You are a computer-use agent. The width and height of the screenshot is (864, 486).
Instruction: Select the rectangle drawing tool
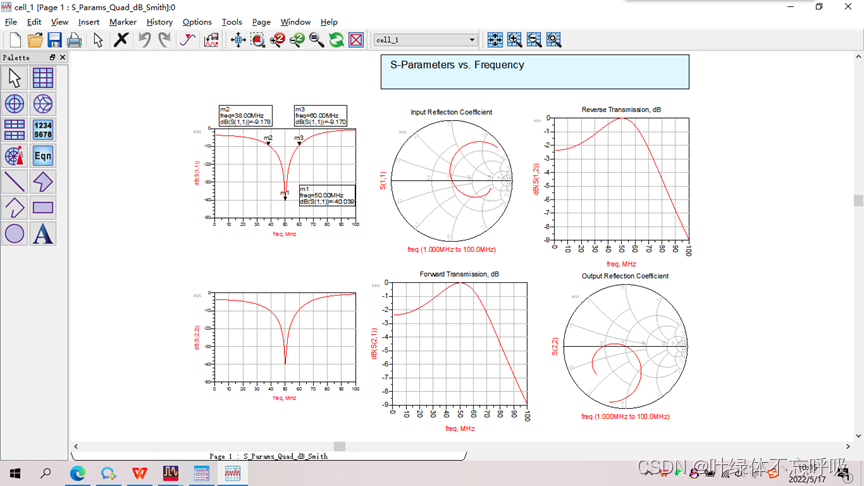point(42,208)
